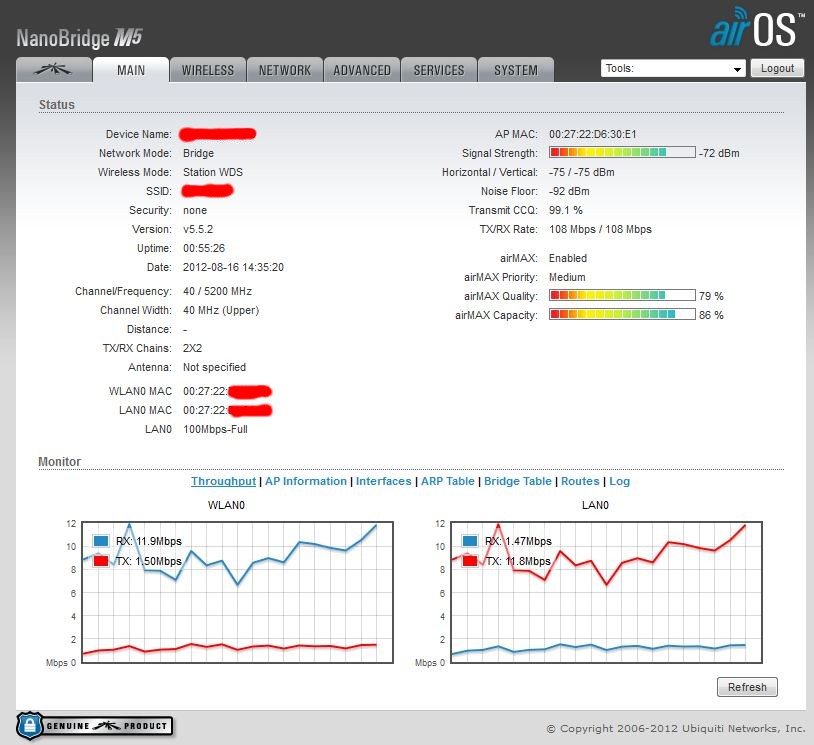
Task: Switch to the NETWORK tab
Action: click(284, 70)
